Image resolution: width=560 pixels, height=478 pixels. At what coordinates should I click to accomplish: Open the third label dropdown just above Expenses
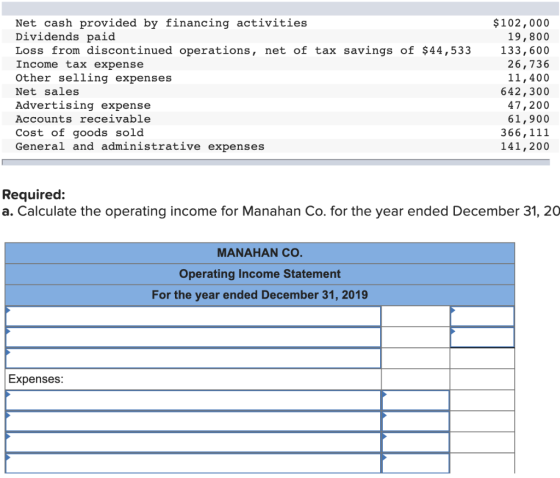point(193,358)
